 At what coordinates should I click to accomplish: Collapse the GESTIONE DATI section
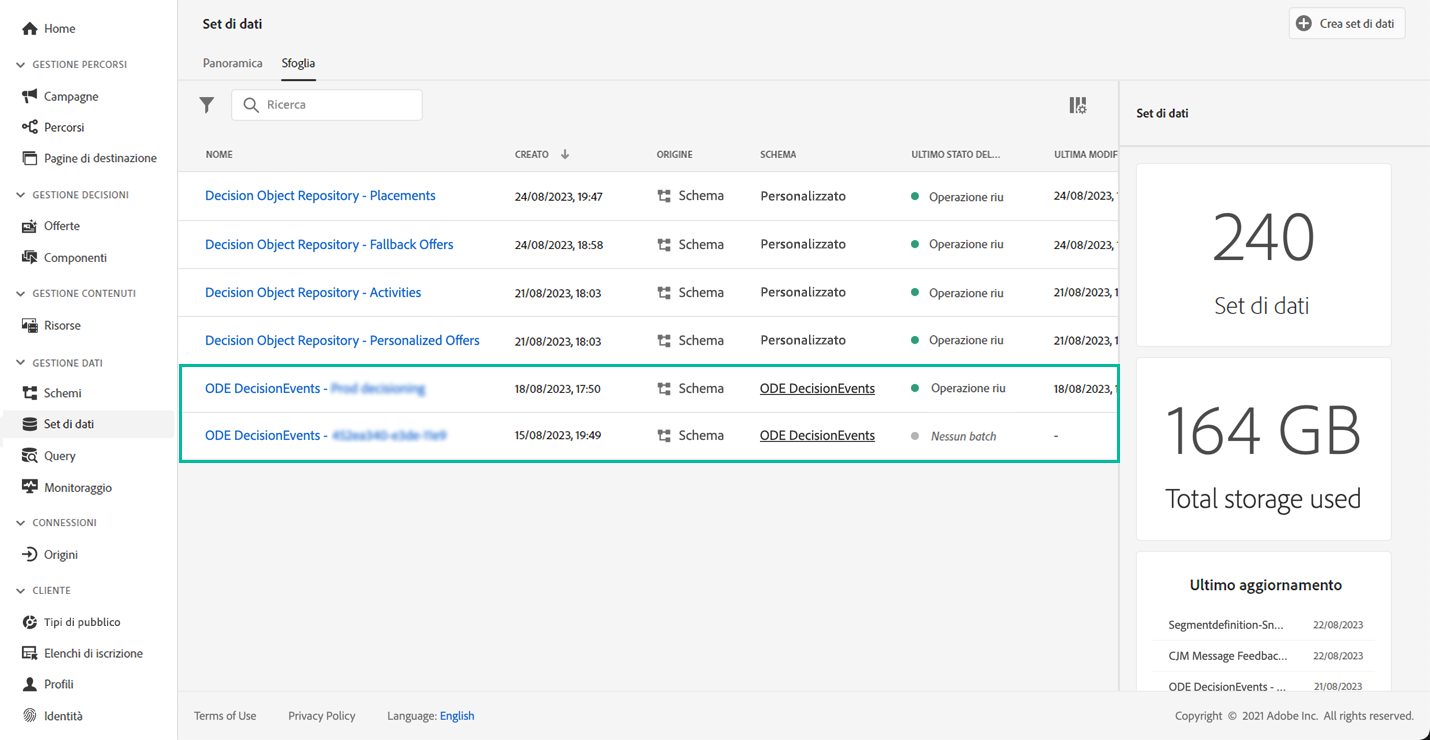[x=21, y=363]
